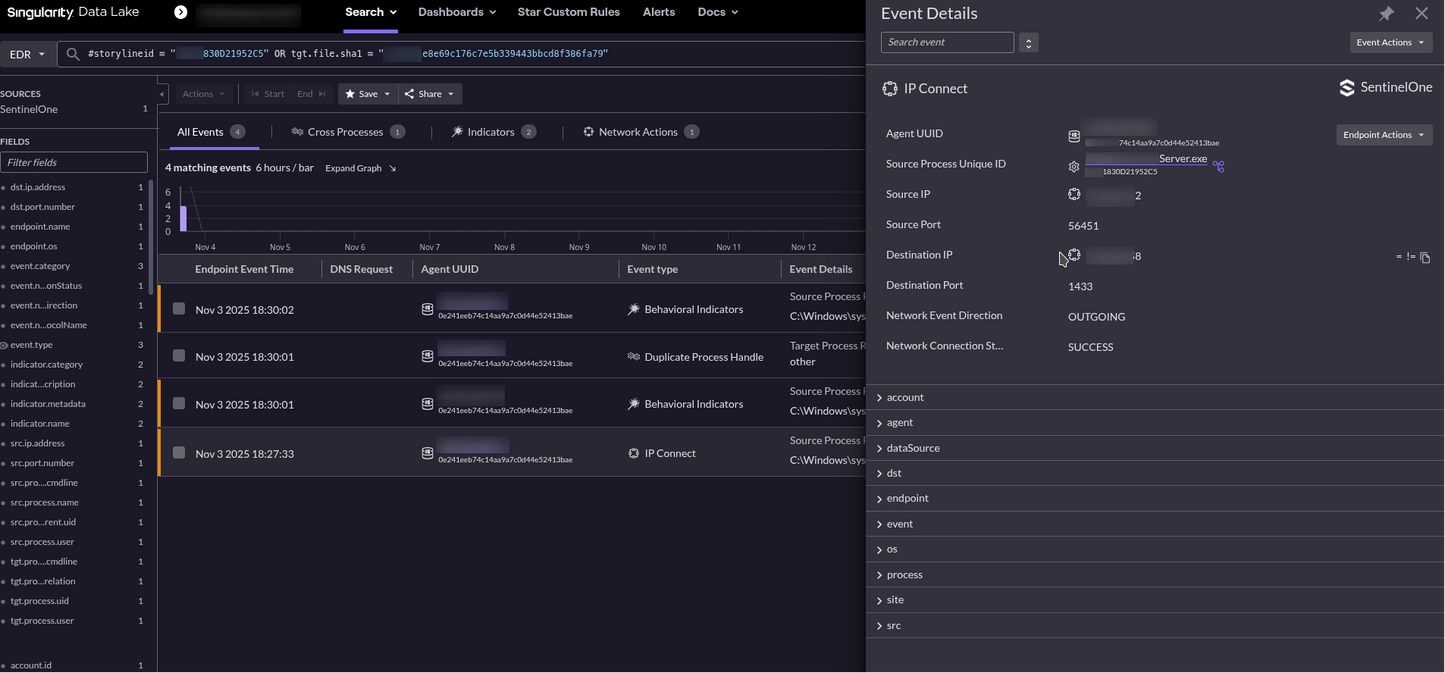Screen dimensions: 1445x673
Task: Expand the process section
Action: pyautogui.click(x=904, y=574)
